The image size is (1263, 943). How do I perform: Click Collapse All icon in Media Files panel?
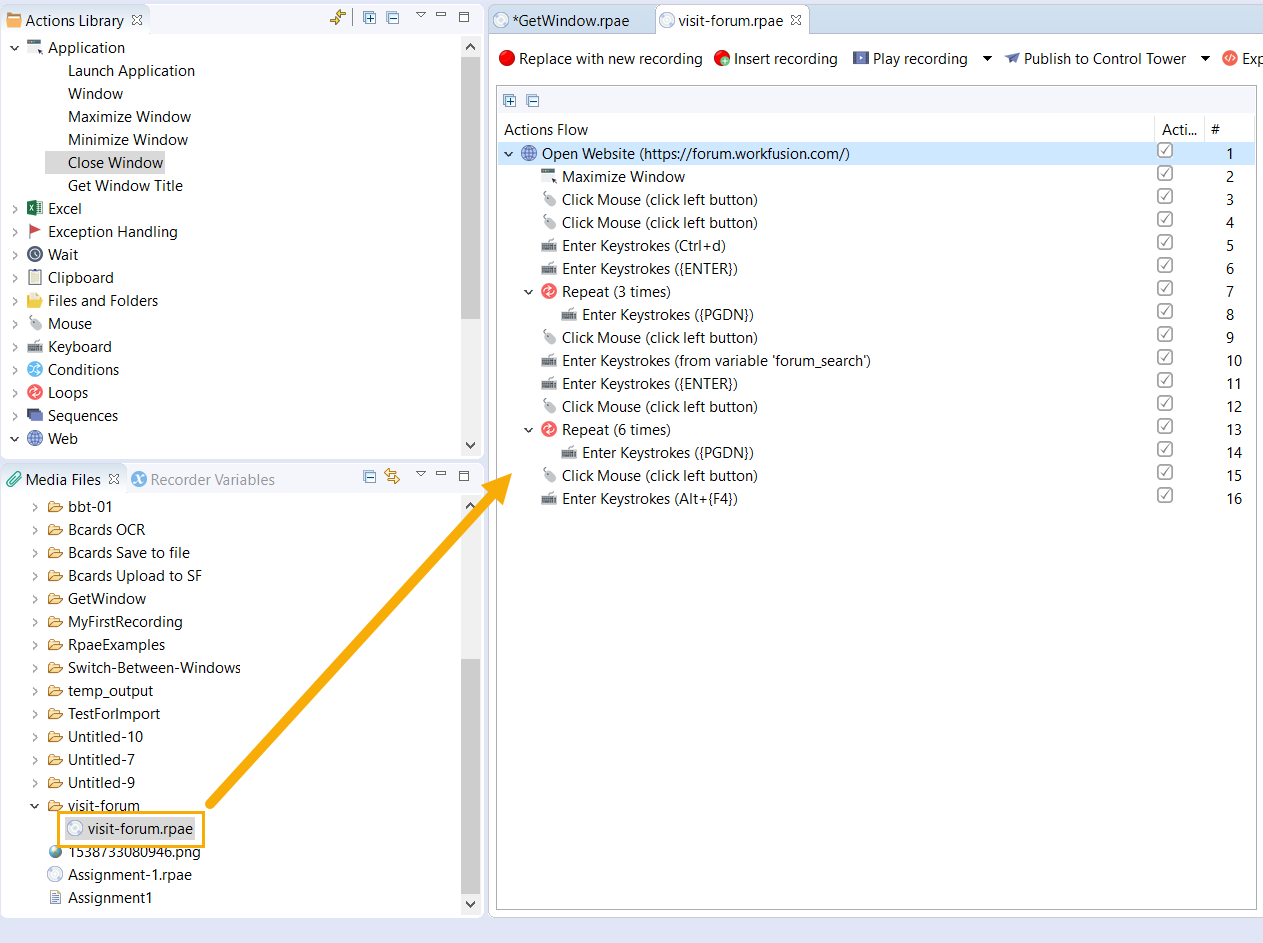[x=369, y=477]
